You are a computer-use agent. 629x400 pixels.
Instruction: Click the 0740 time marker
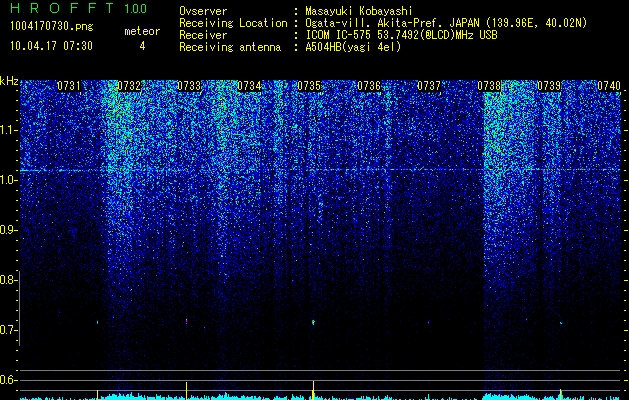(x=609, y=86)
